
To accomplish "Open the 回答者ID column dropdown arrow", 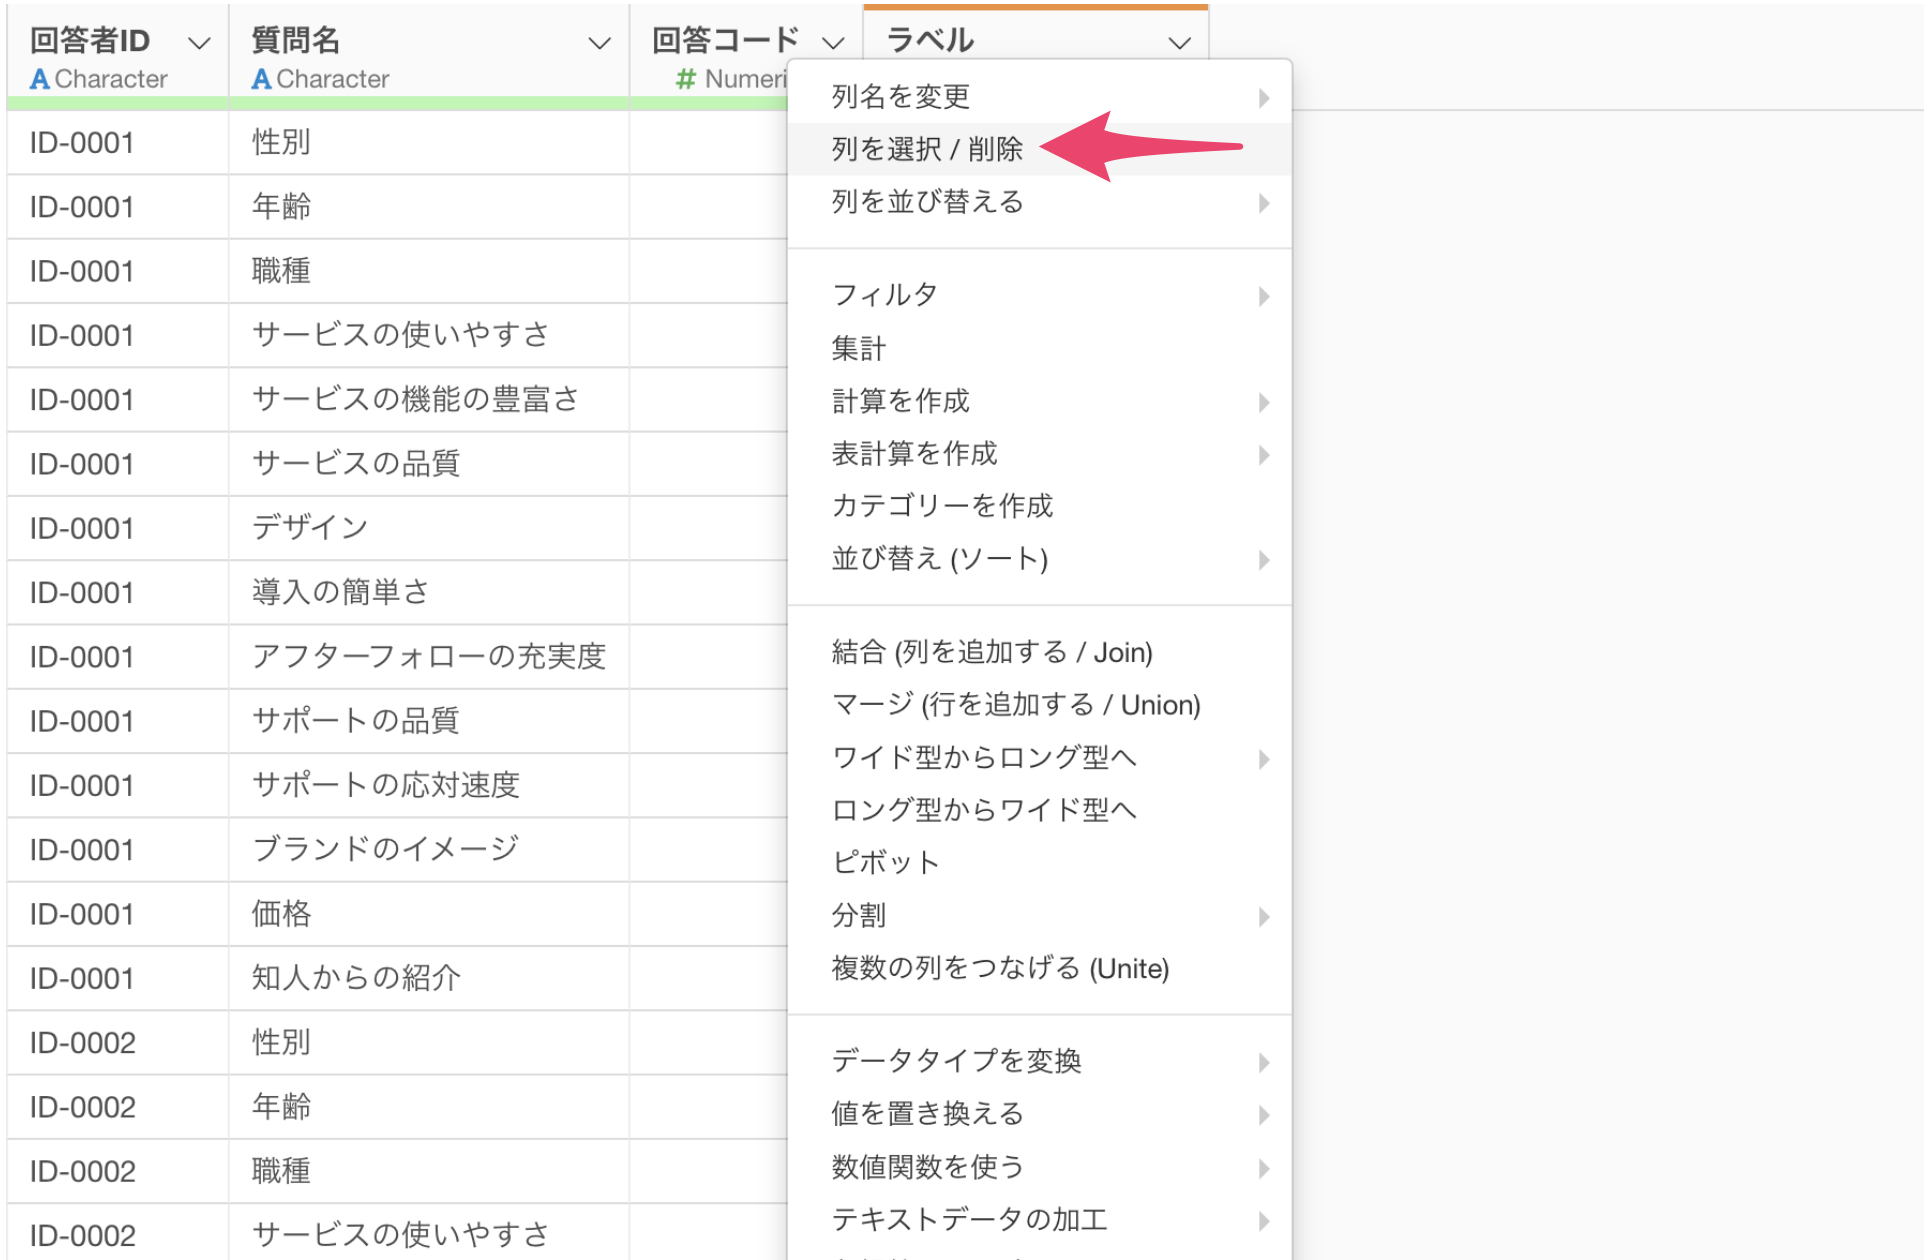I will pos(199,43).
